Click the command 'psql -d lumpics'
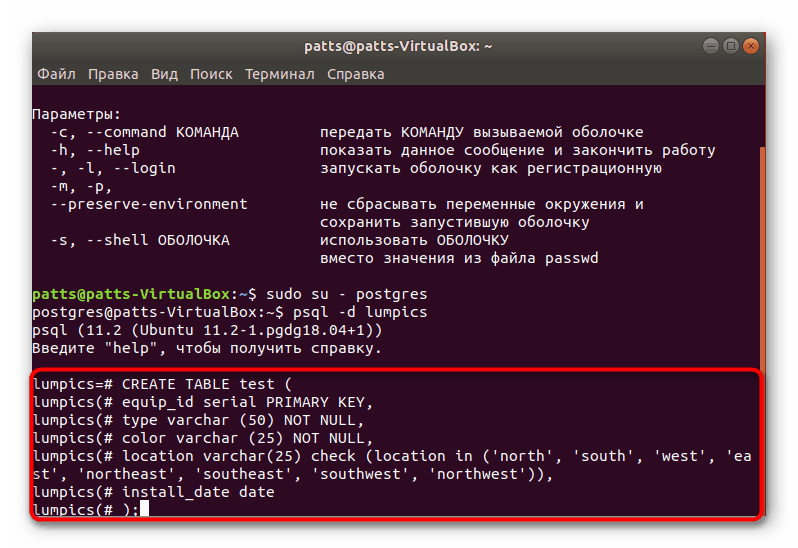This screenshot has width=798, height=548. 360,312
